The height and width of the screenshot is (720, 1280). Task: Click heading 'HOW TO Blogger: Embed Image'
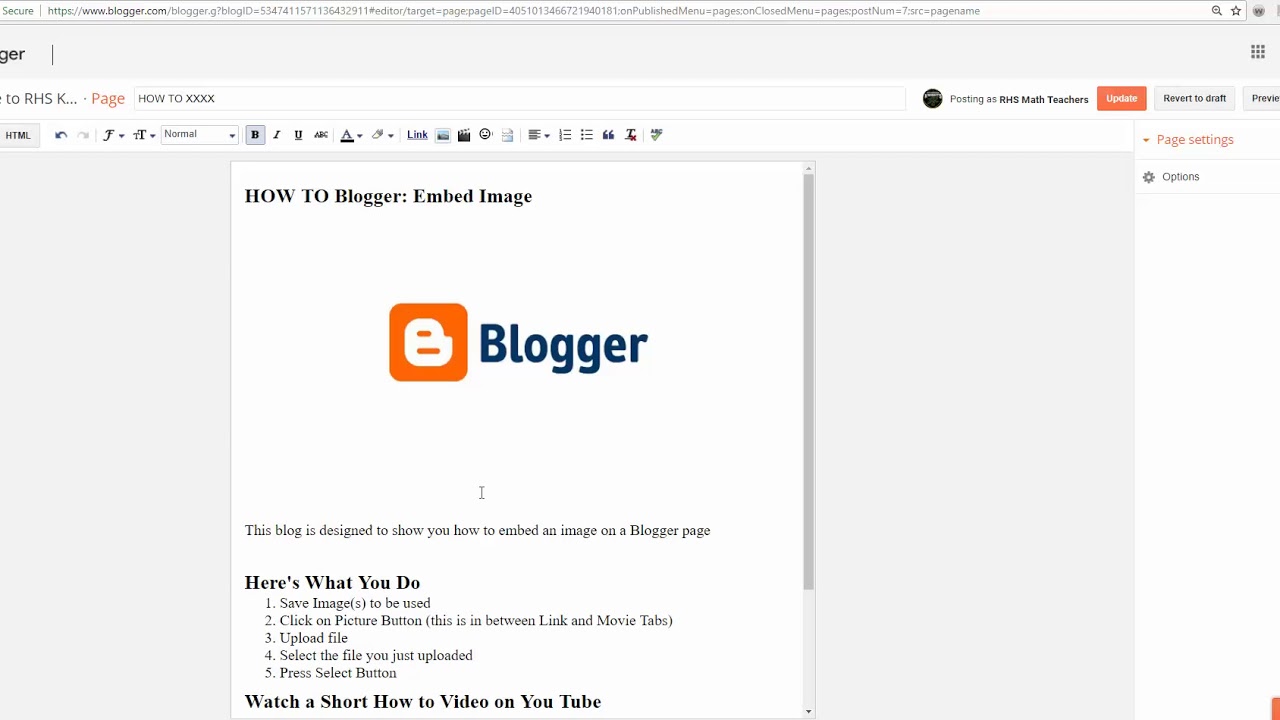[388, 196]
